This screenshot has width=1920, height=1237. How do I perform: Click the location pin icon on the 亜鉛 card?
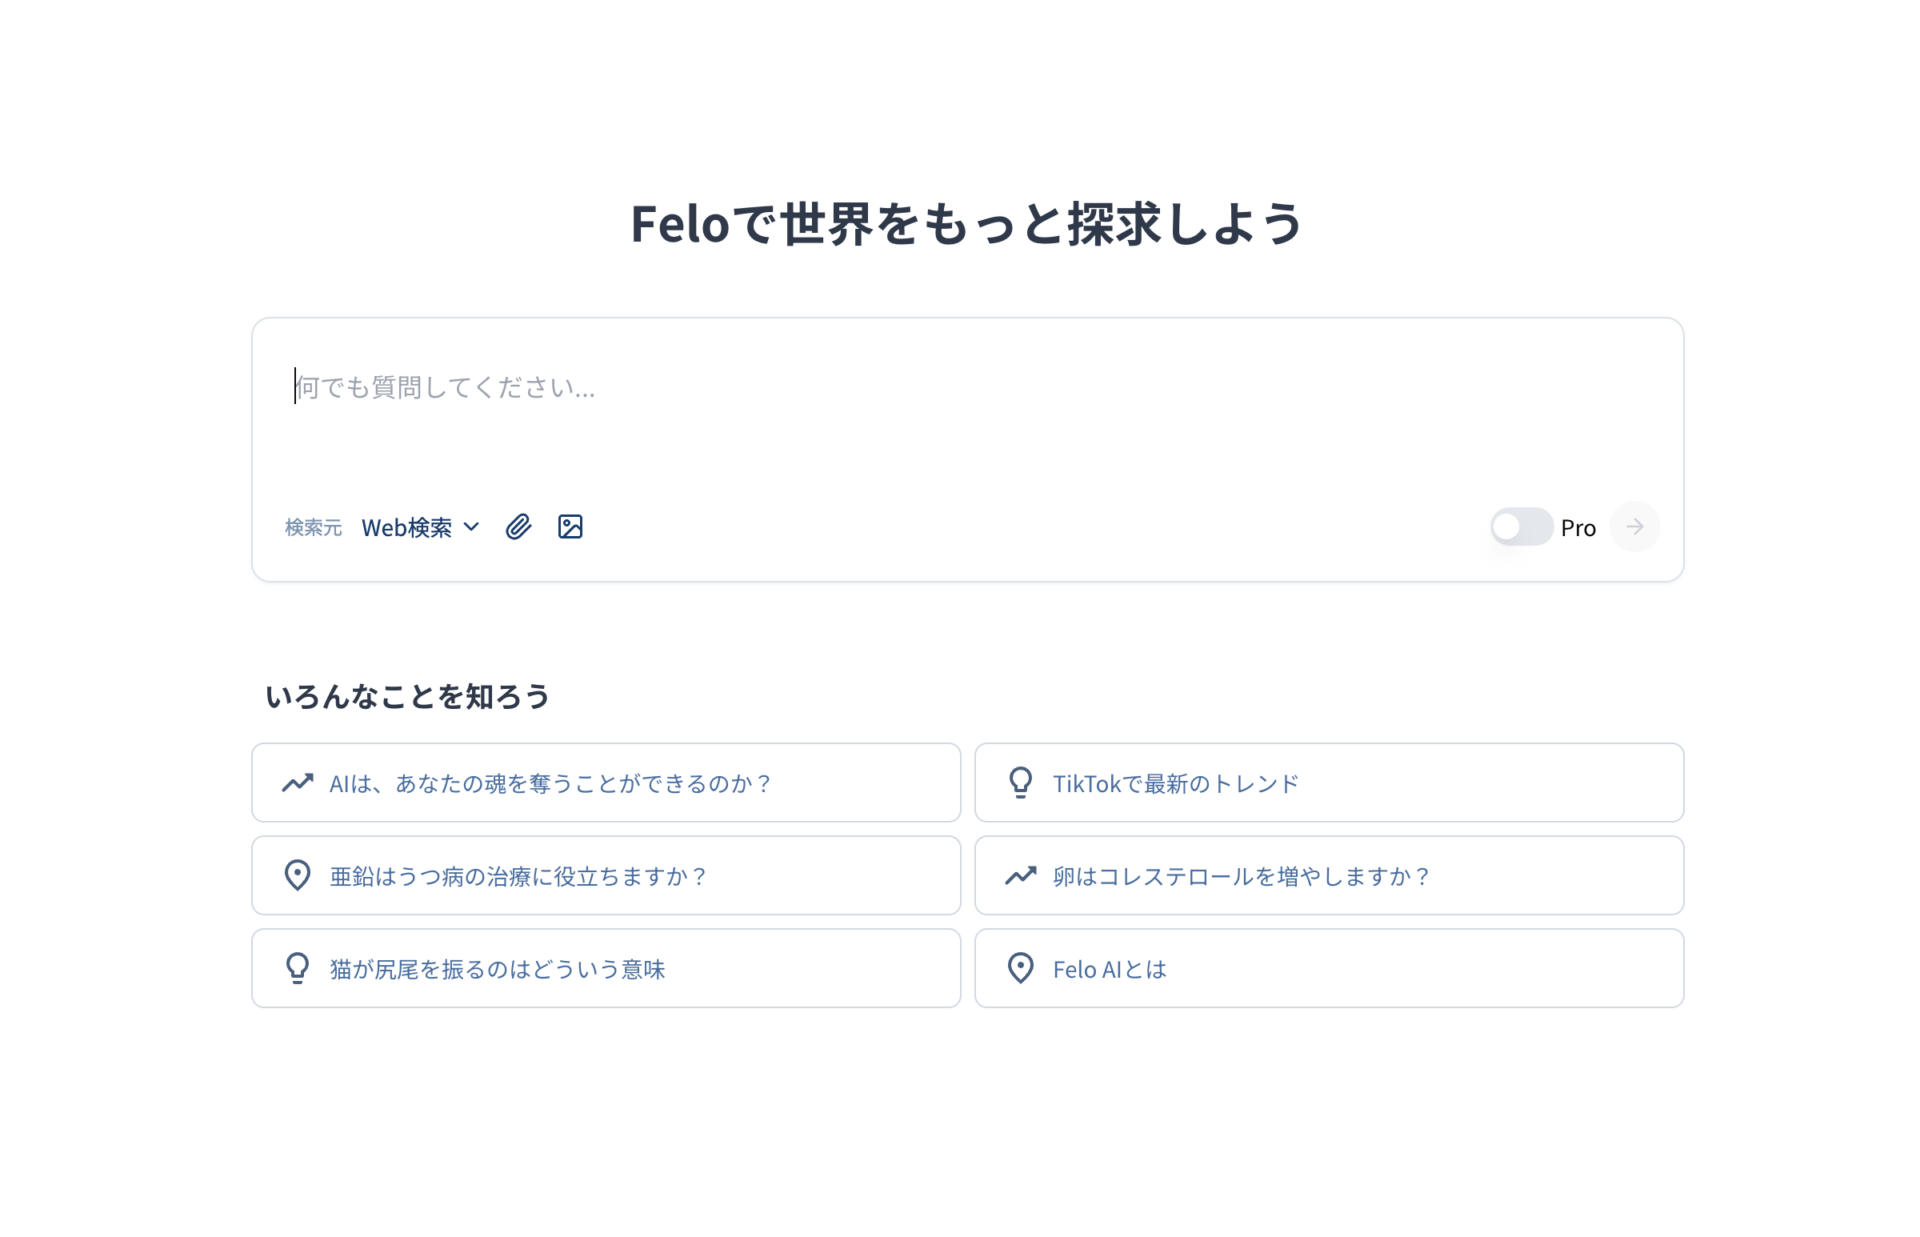click(297, 876)
